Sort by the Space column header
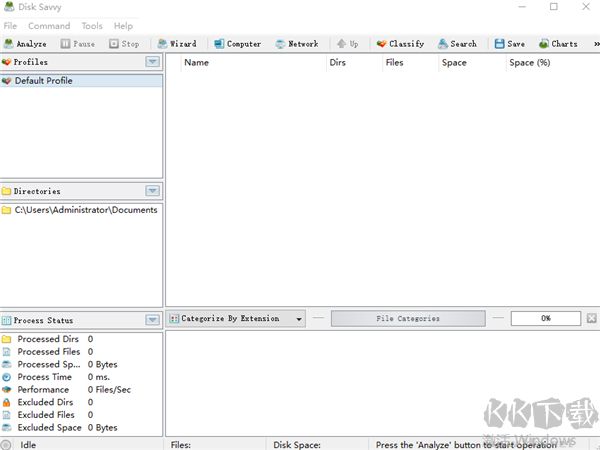Screen dimensions: 600x450 (454, 63)
